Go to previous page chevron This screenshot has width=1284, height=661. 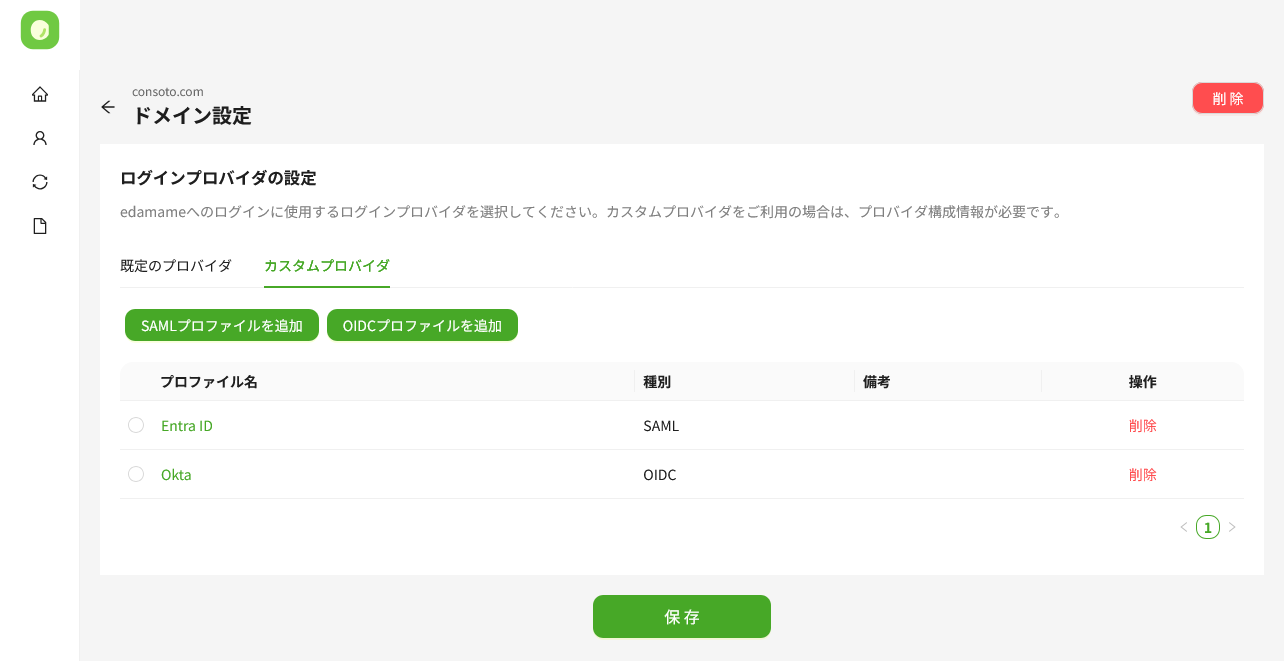coord(1184,527)
